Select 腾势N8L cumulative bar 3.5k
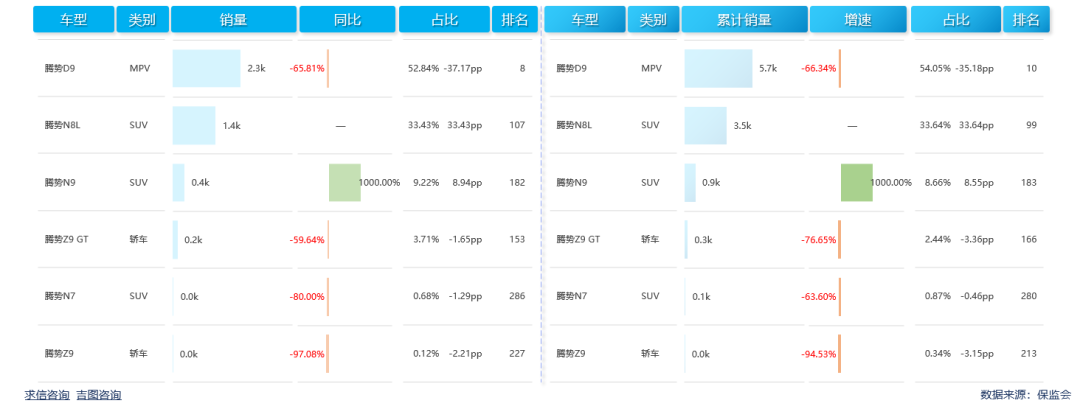The image size is (1080, 406). coord(705,125)
